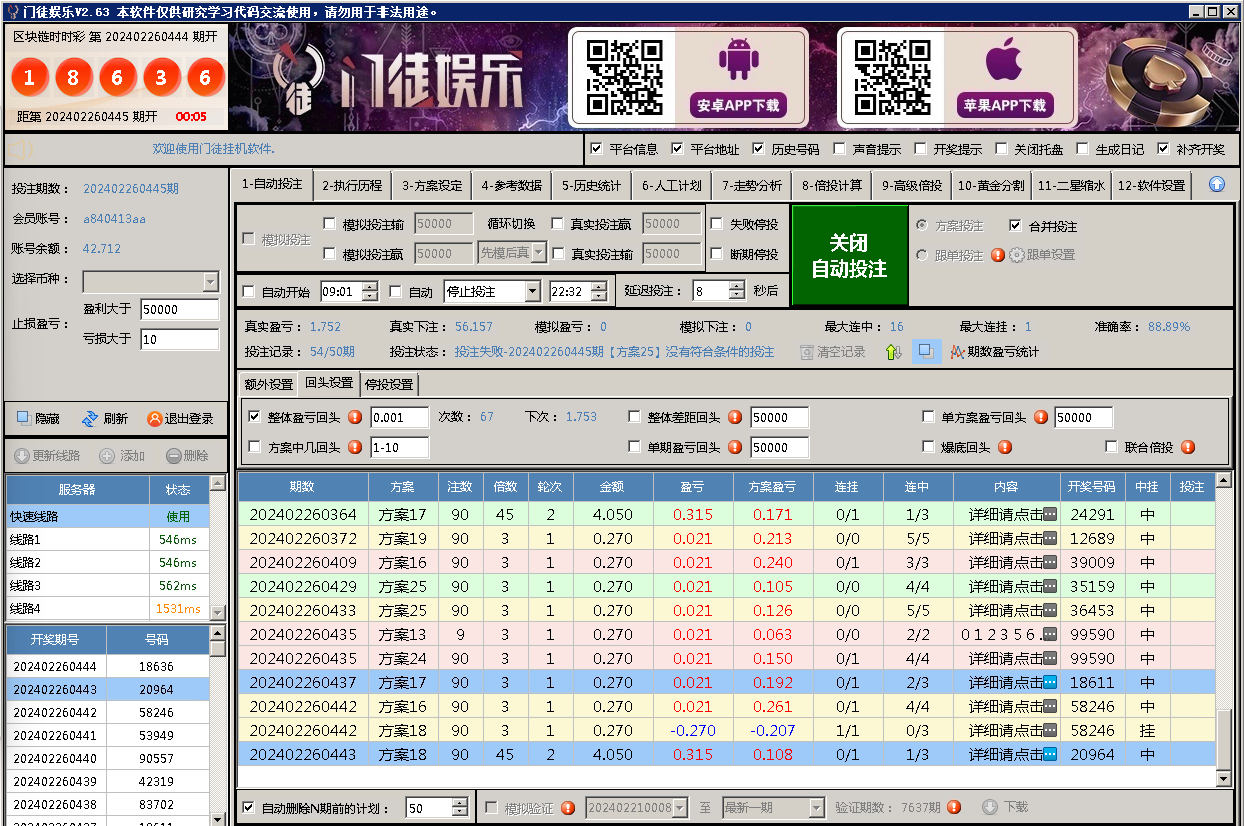Click the 延迟投注 seconds stepper up arrow

[x=737, y=286]
